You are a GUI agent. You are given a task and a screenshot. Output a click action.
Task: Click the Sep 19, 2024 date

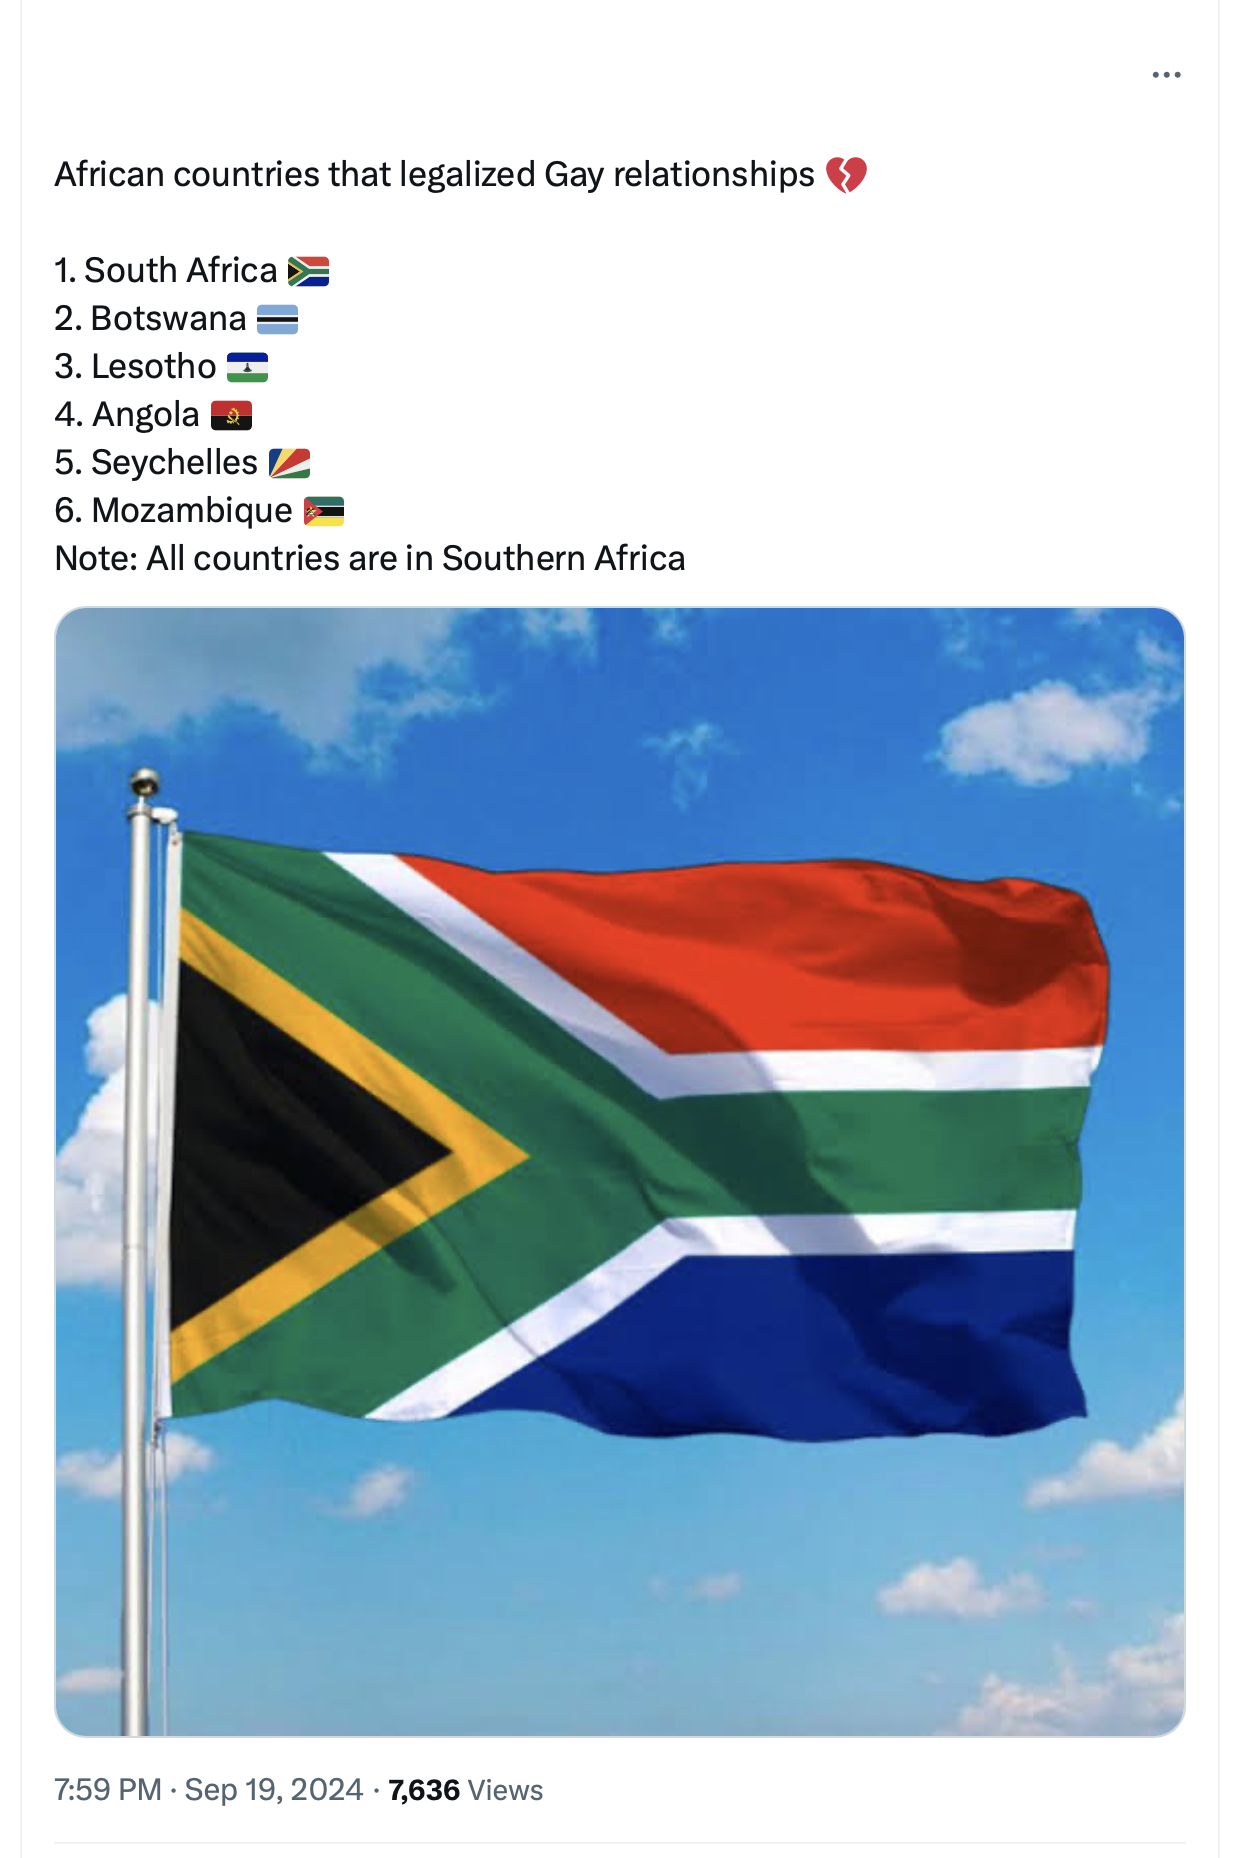click(x=274, y=1789)
